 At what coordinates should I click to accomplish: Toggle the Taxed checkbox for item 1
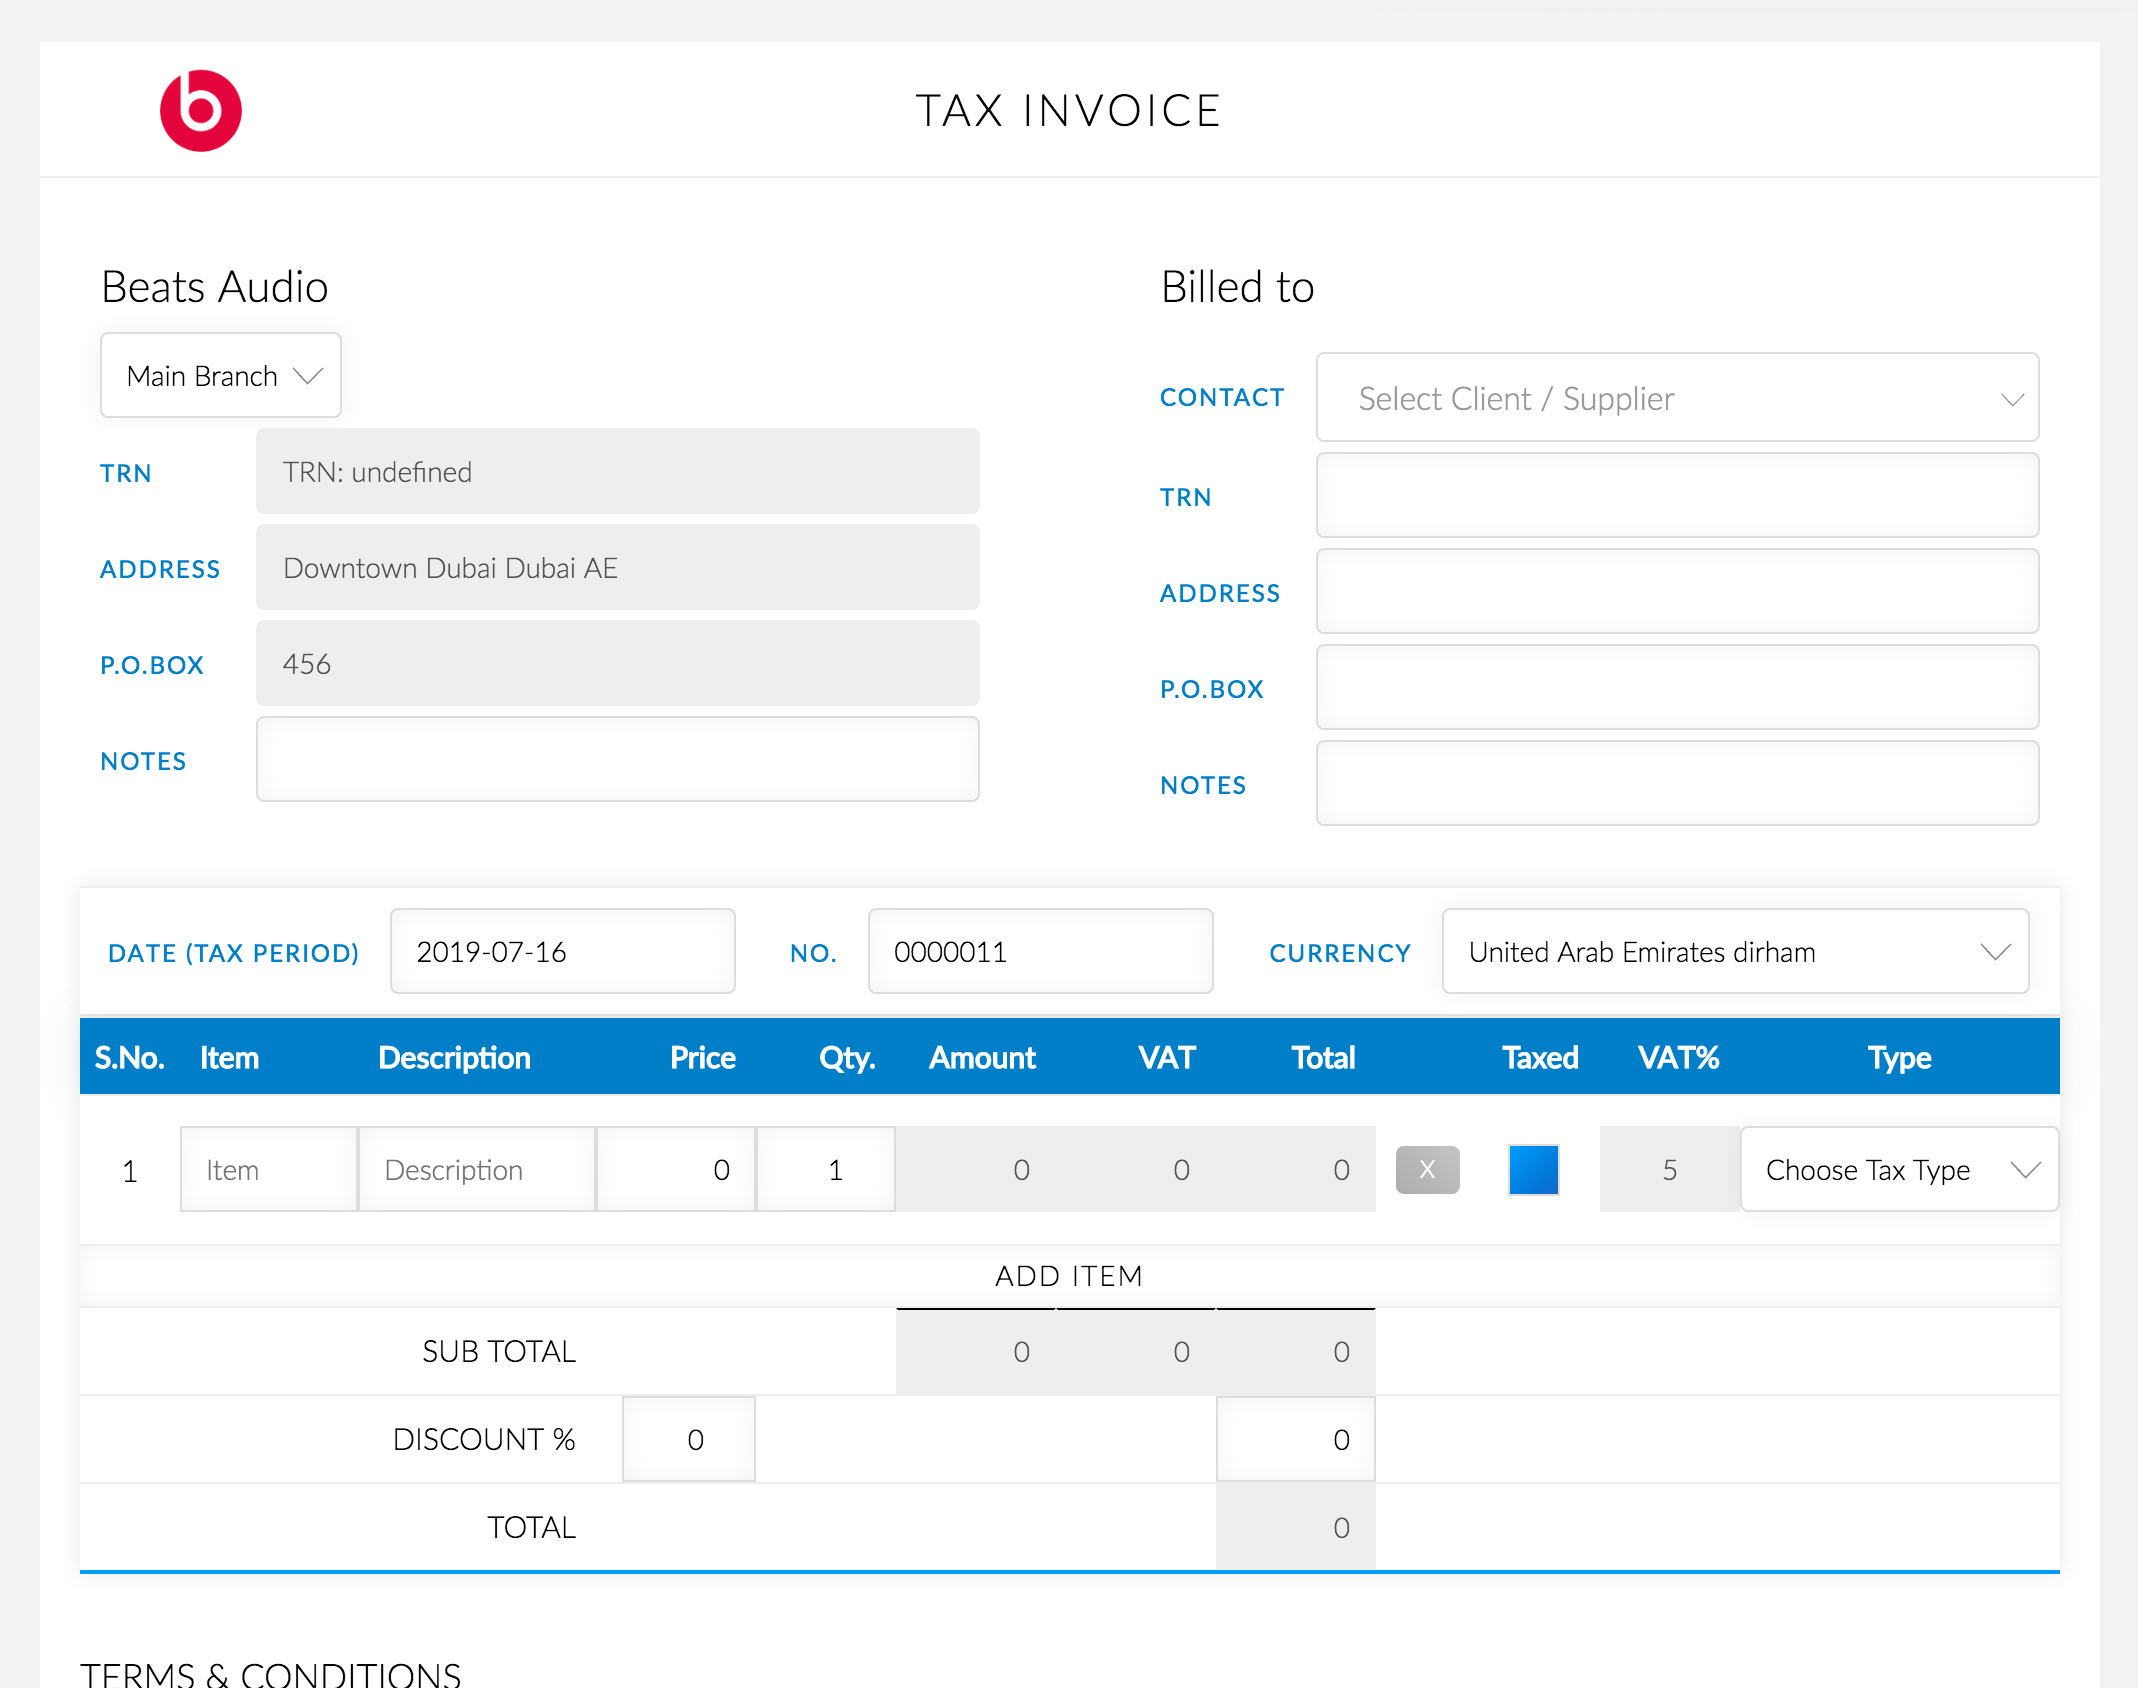pos(1533,1169)
